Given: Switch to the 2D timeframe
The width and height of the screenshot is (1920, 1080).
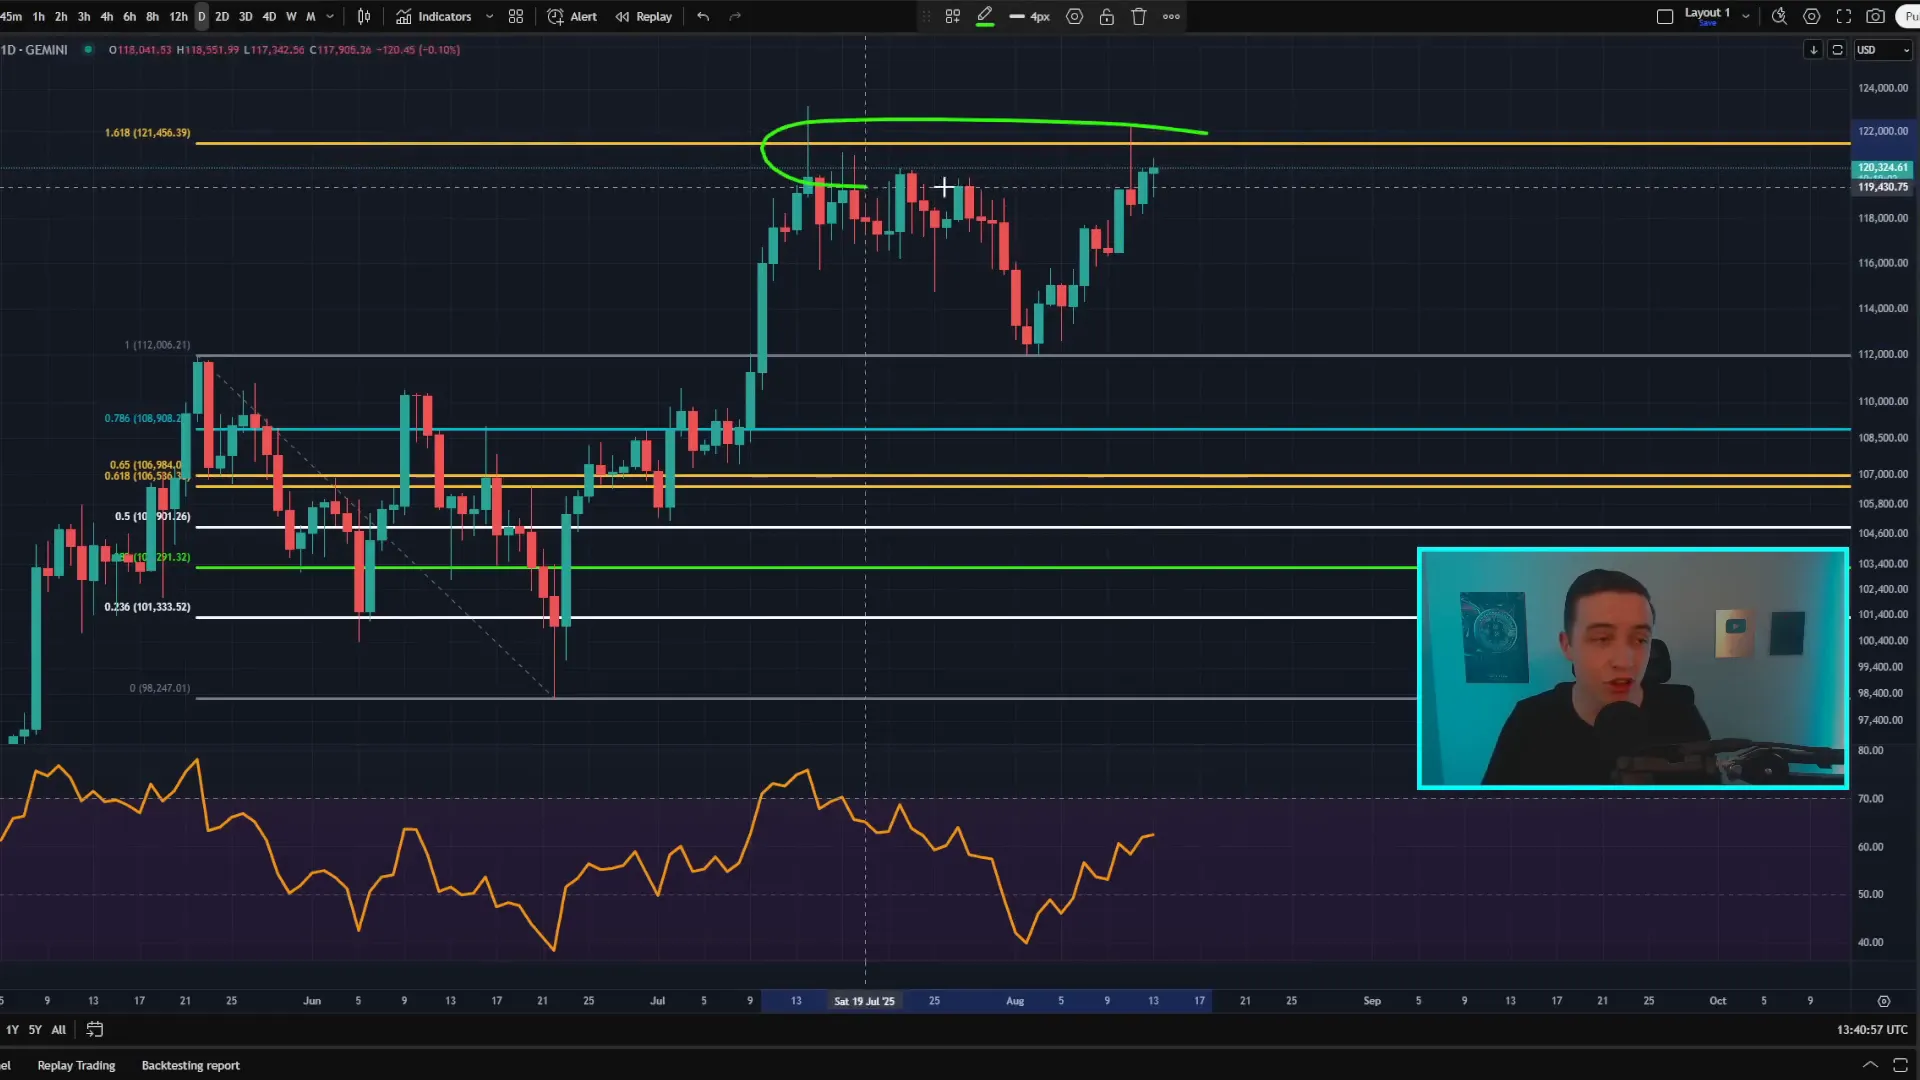Looking at the screenshot, I should [222, 16].
